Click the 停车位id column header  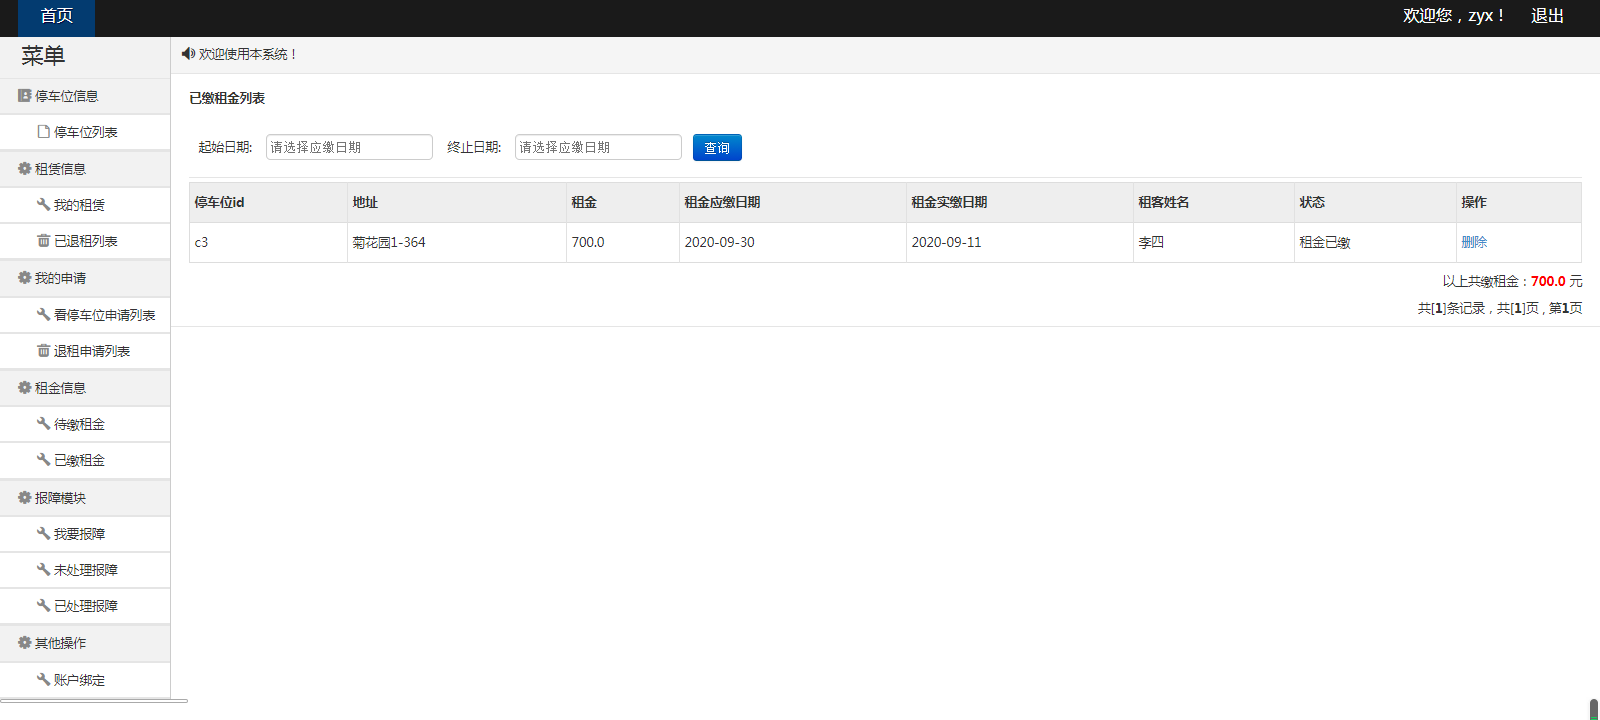pyautogui.click(x=268, y=202)
